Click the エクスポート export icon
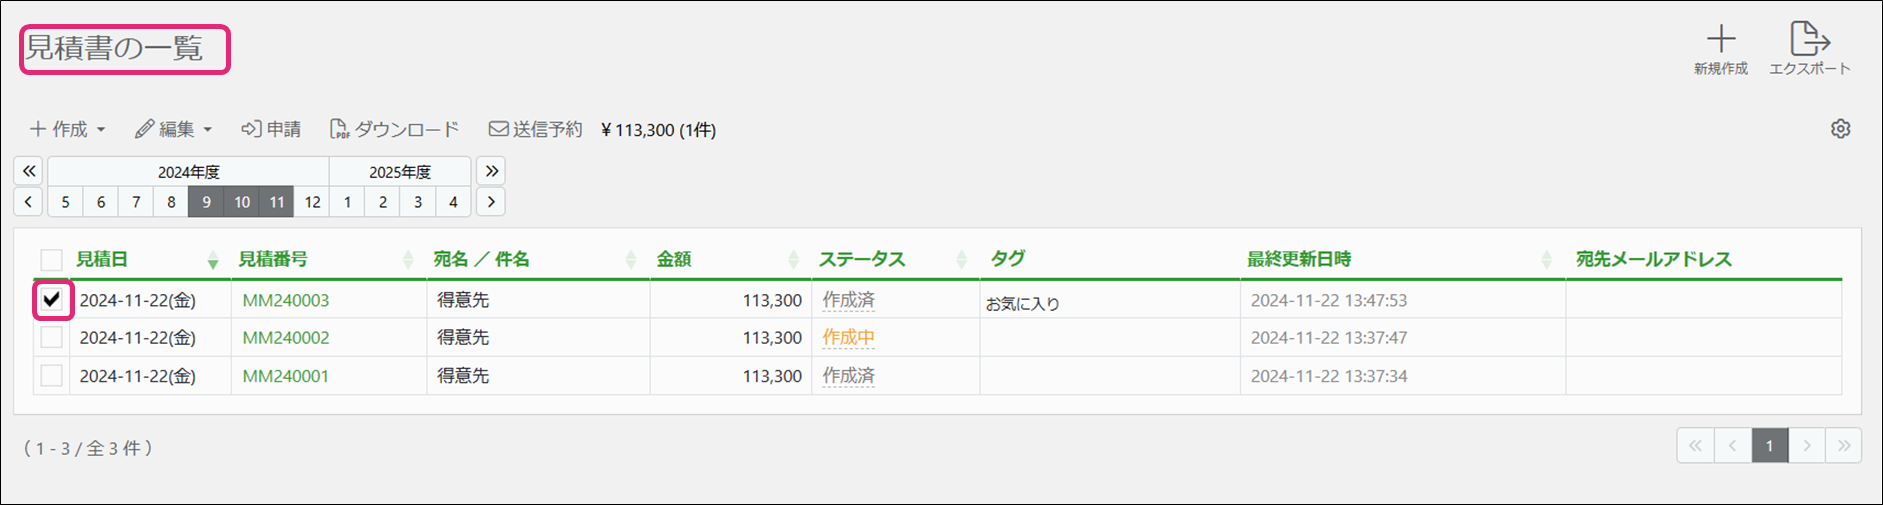The width and height of the screenshot is (1883, 505). (1809, 40)
